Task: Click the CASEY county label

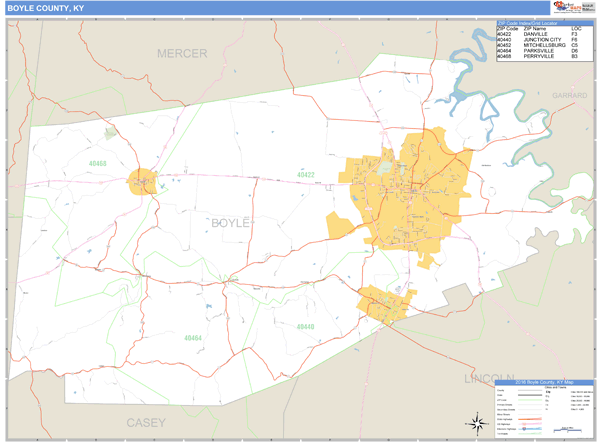Action: click(146, 422)
